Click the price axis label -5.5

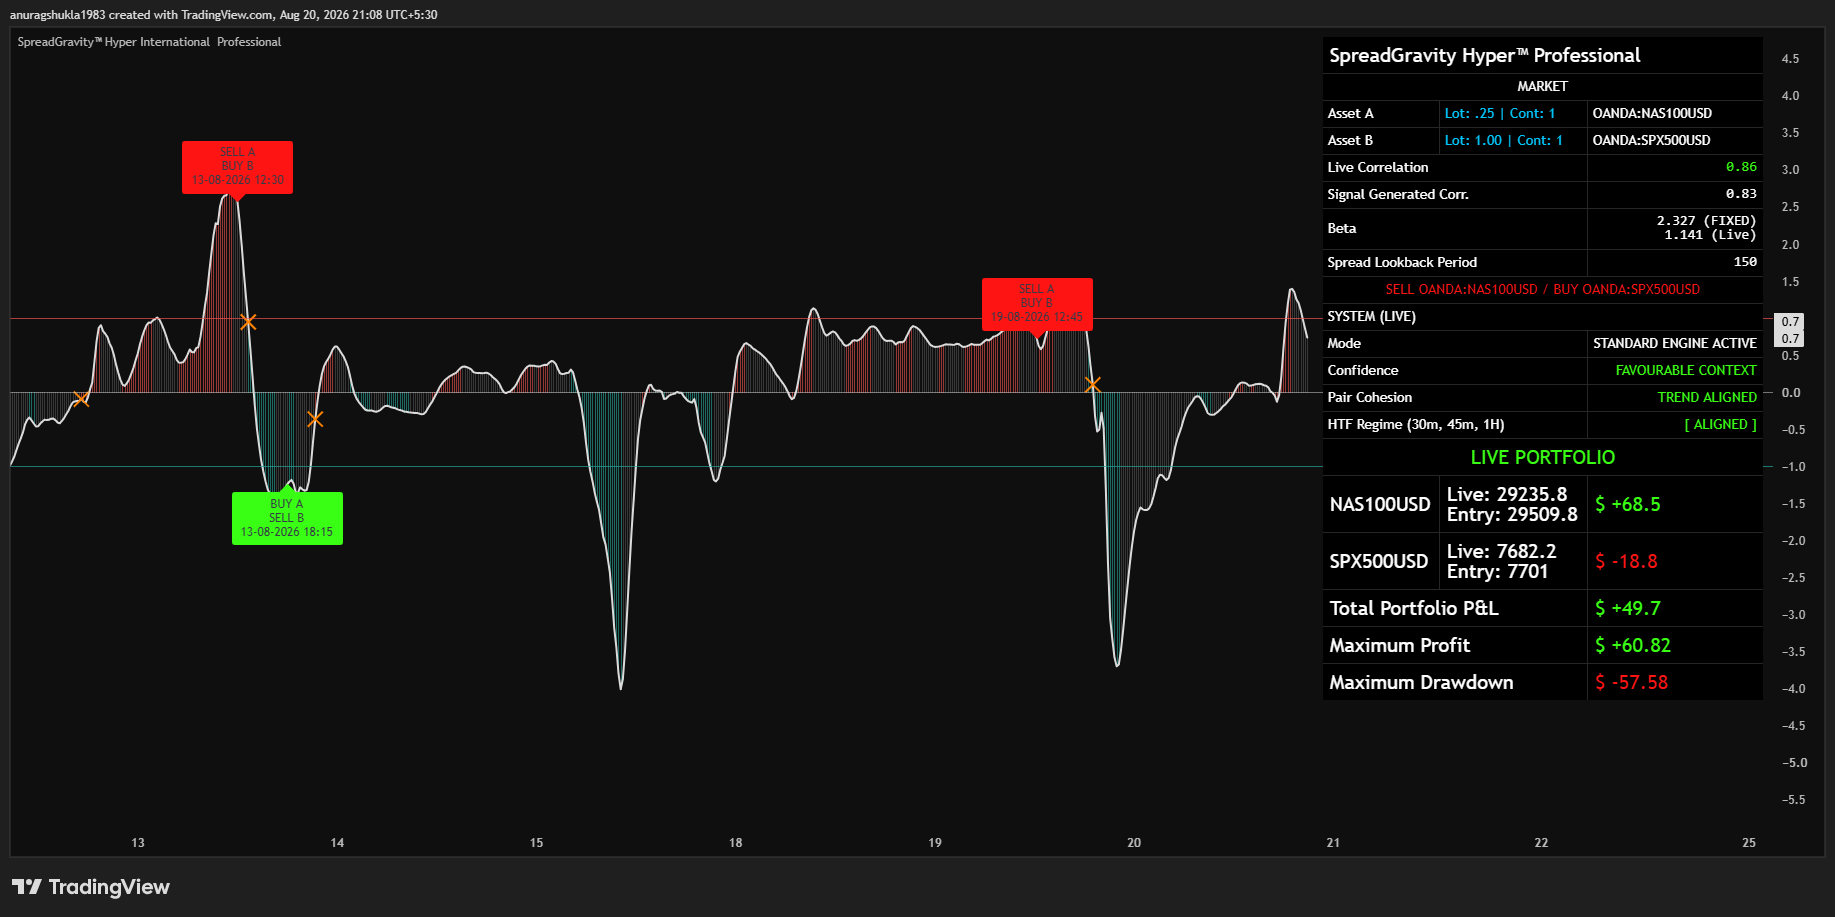[x=1793, y=800]
